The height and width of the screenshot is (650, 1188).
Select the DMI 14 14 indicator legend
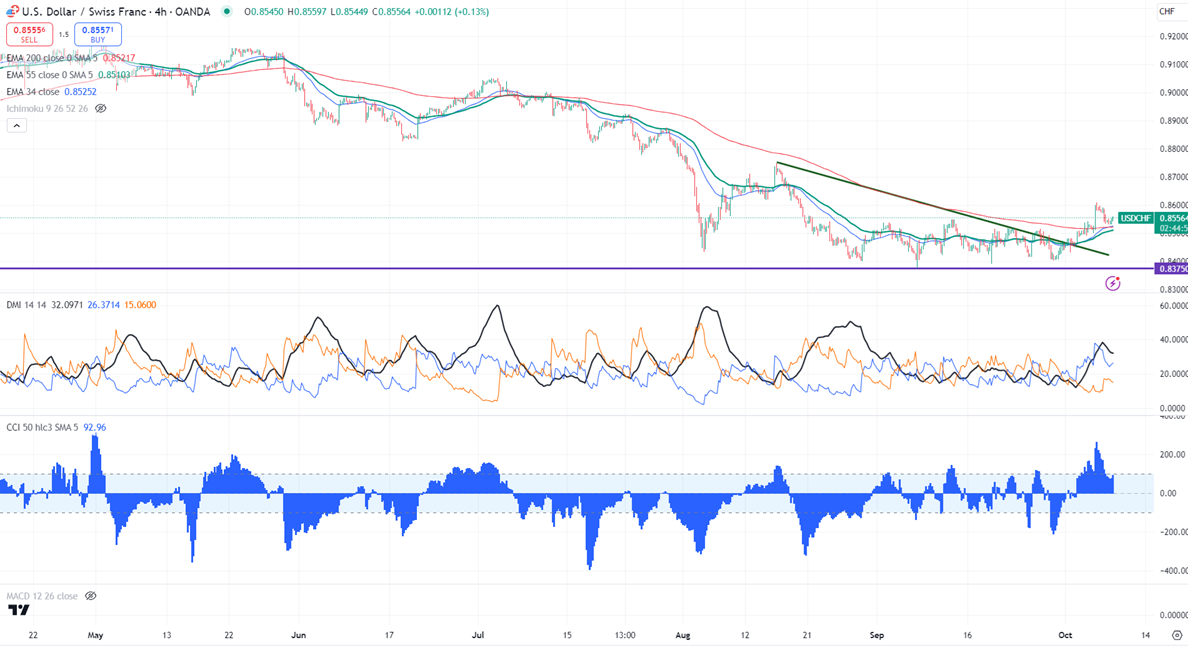pyautogui.click(x=24, y=305)
